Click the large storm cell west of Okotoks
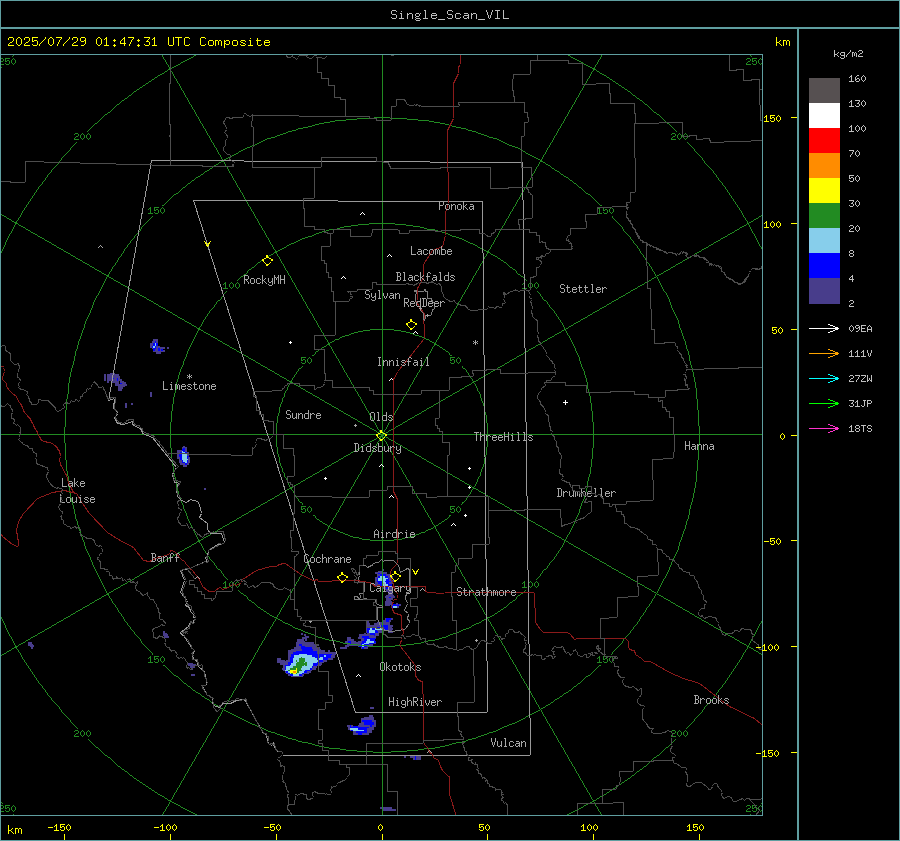The width and height of the screenshot is (900, 841). (305, 658)
